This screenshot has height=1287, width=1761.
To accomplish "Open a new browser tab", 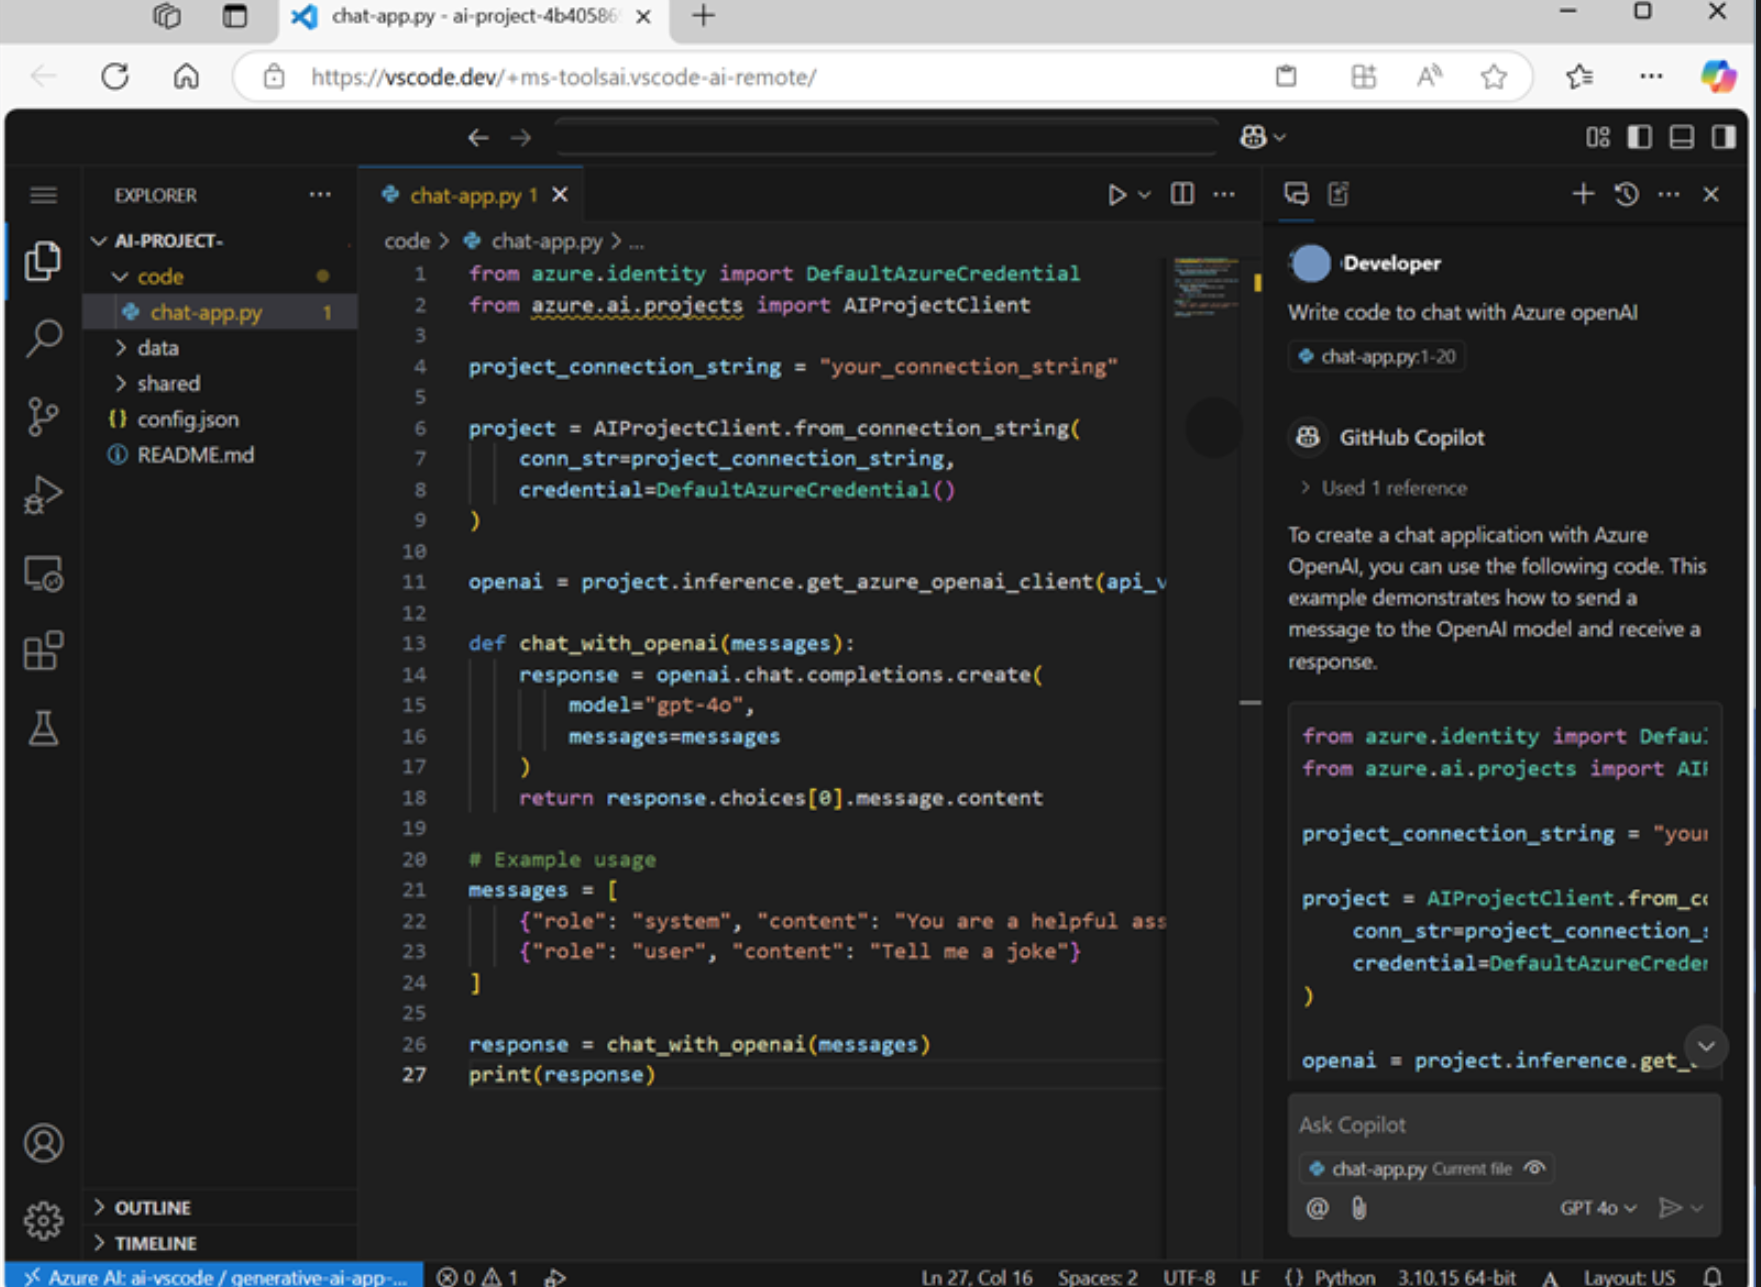I will click(703, 16).
